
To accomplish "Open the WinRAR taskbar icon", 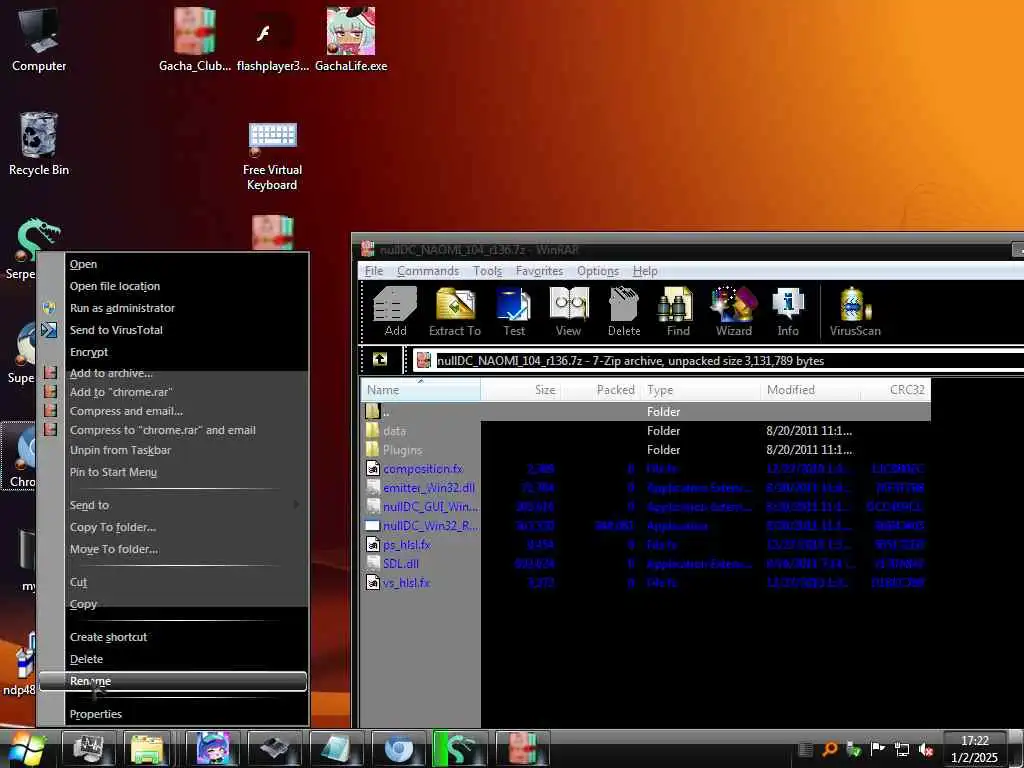I will coord(521,749).
